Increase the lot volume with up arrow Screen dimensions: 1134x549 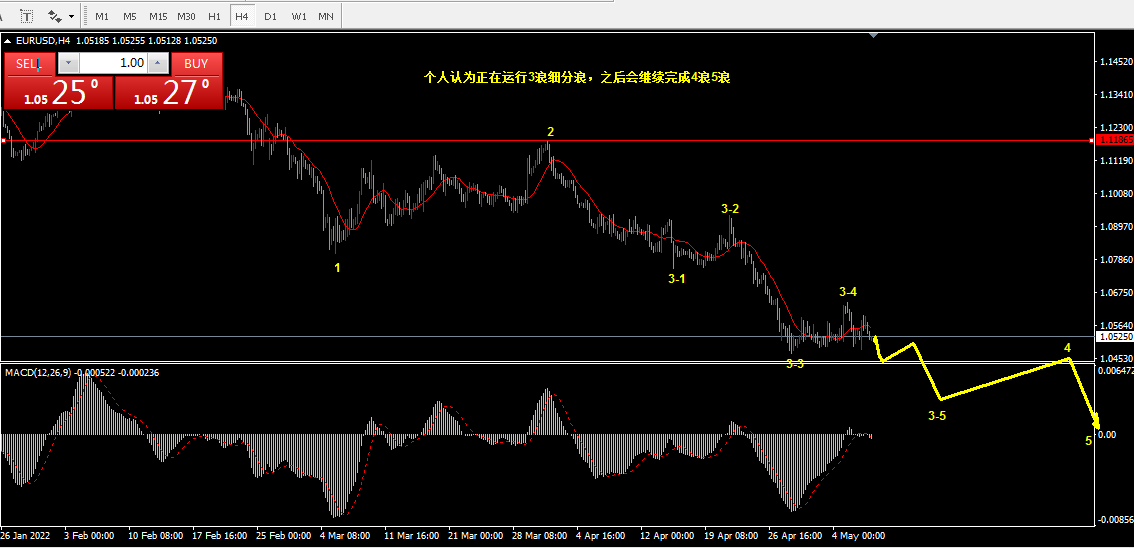tap(158, 64)
